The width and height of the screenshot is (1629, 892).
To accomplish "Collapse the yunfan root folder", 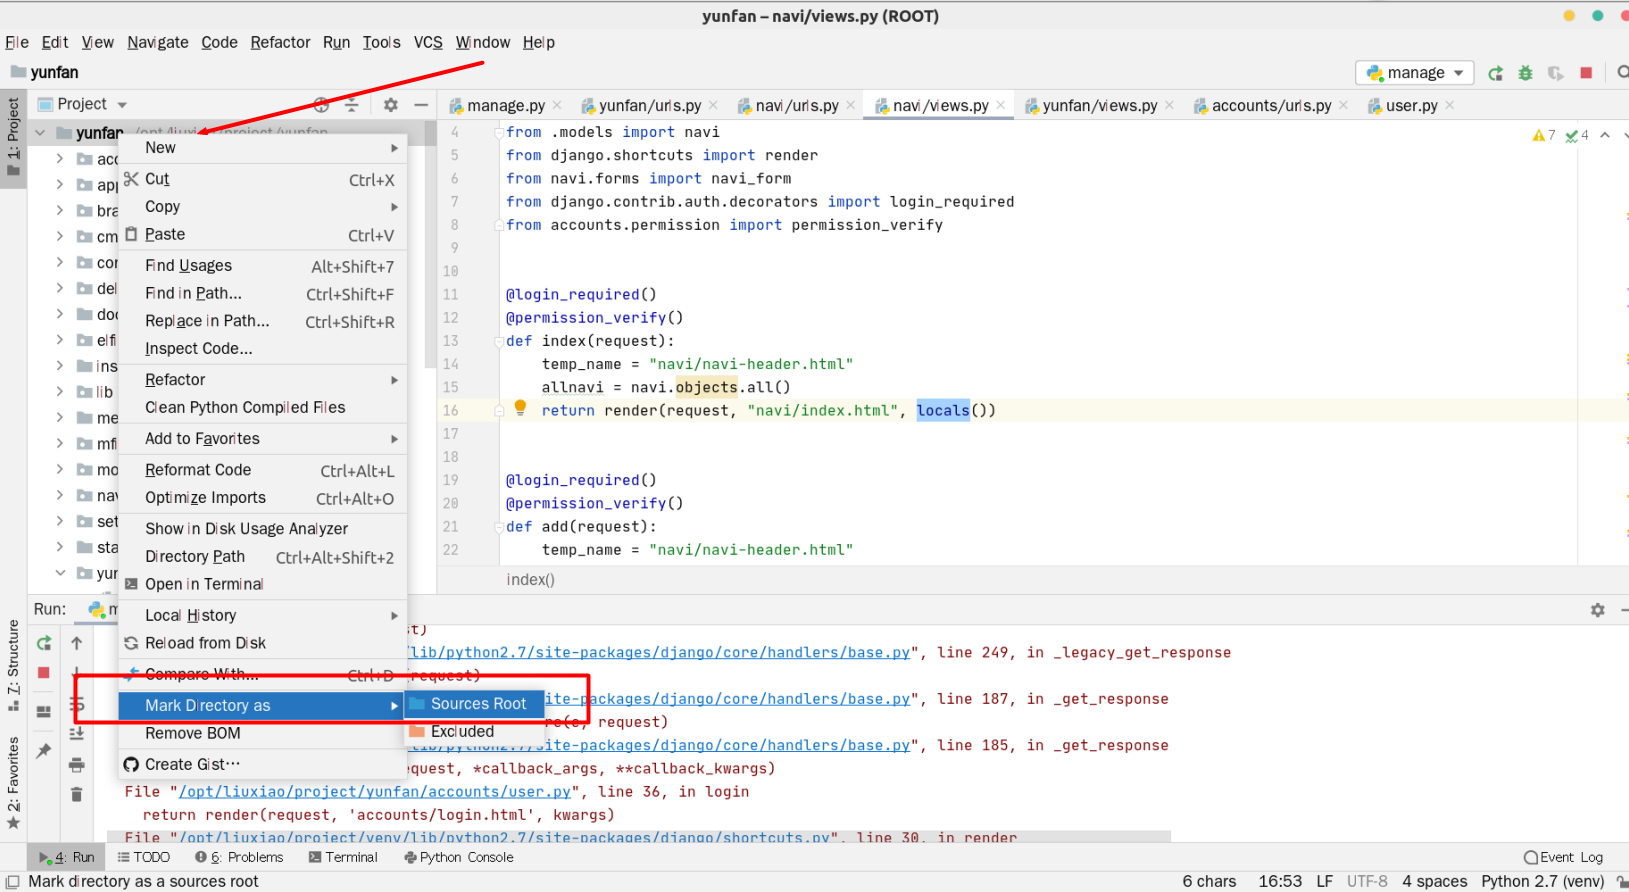I will pyautogui.click(x=40, y=133).
